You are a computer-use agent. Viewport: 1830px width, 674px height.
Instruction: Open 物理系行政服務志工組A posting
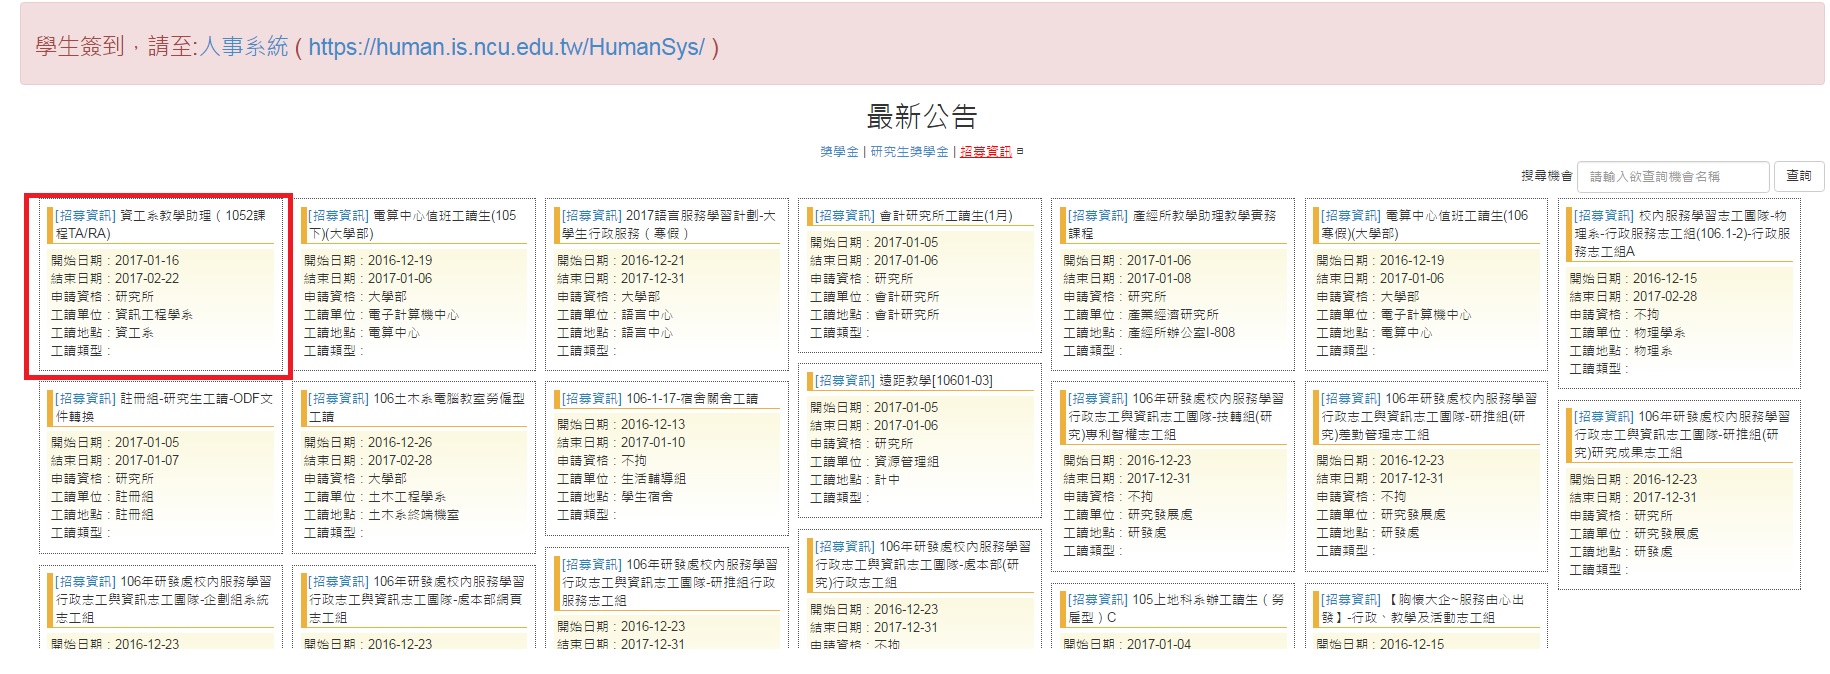click(x=1680, y=233)
